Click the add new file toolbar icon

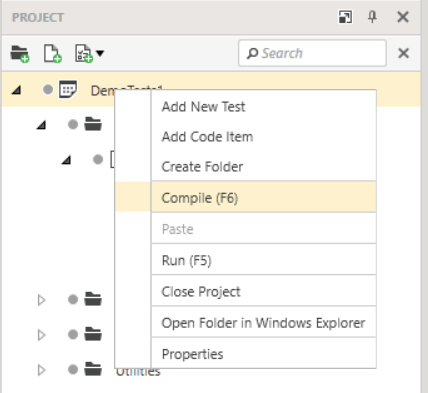coord(53,54)
